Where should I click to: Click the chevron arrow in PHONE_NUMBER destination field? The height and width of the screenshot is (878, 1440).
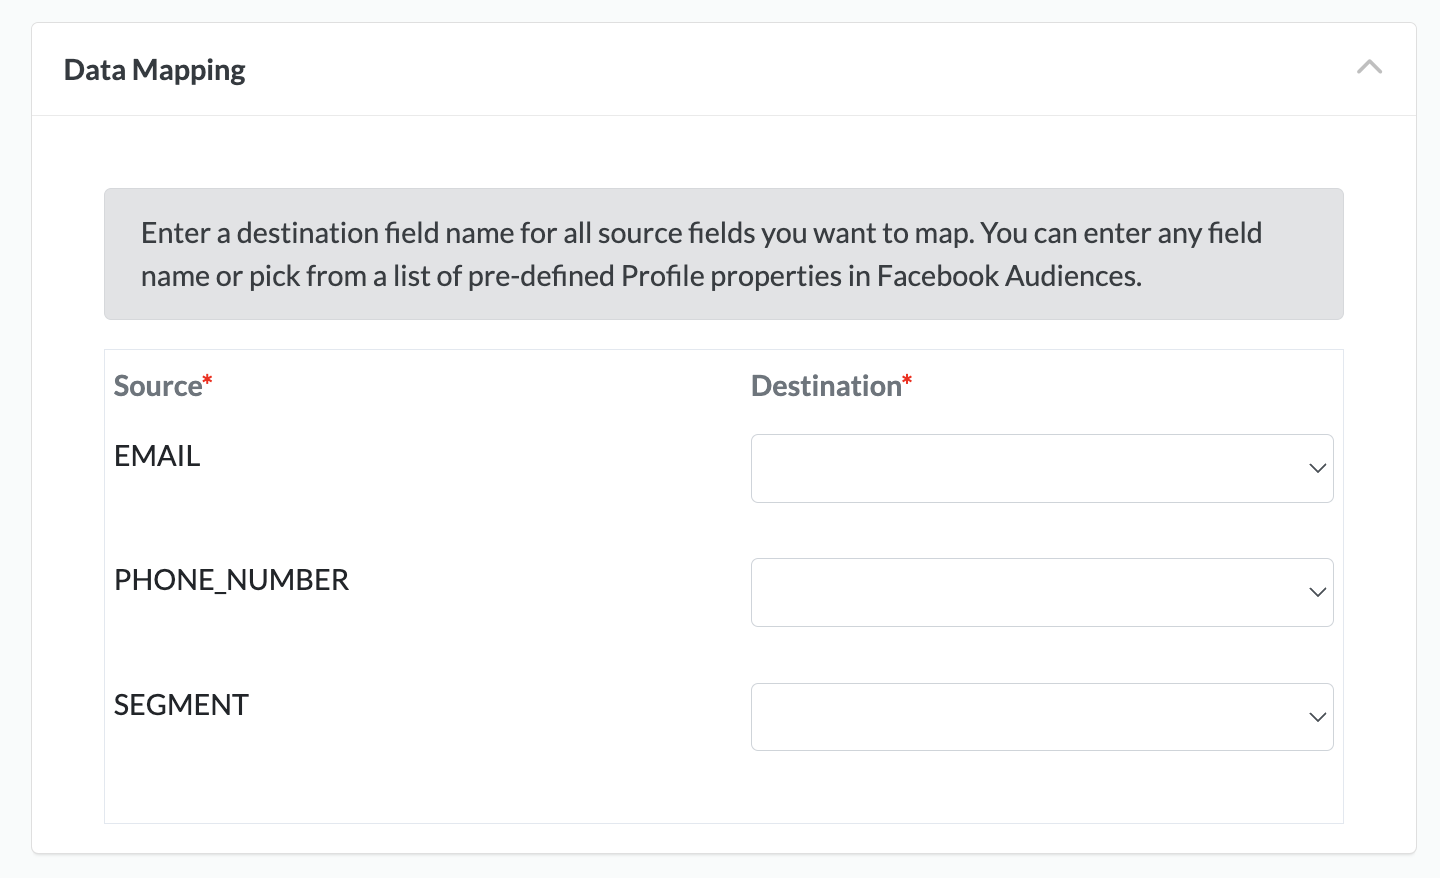(x=1317, y=592)
